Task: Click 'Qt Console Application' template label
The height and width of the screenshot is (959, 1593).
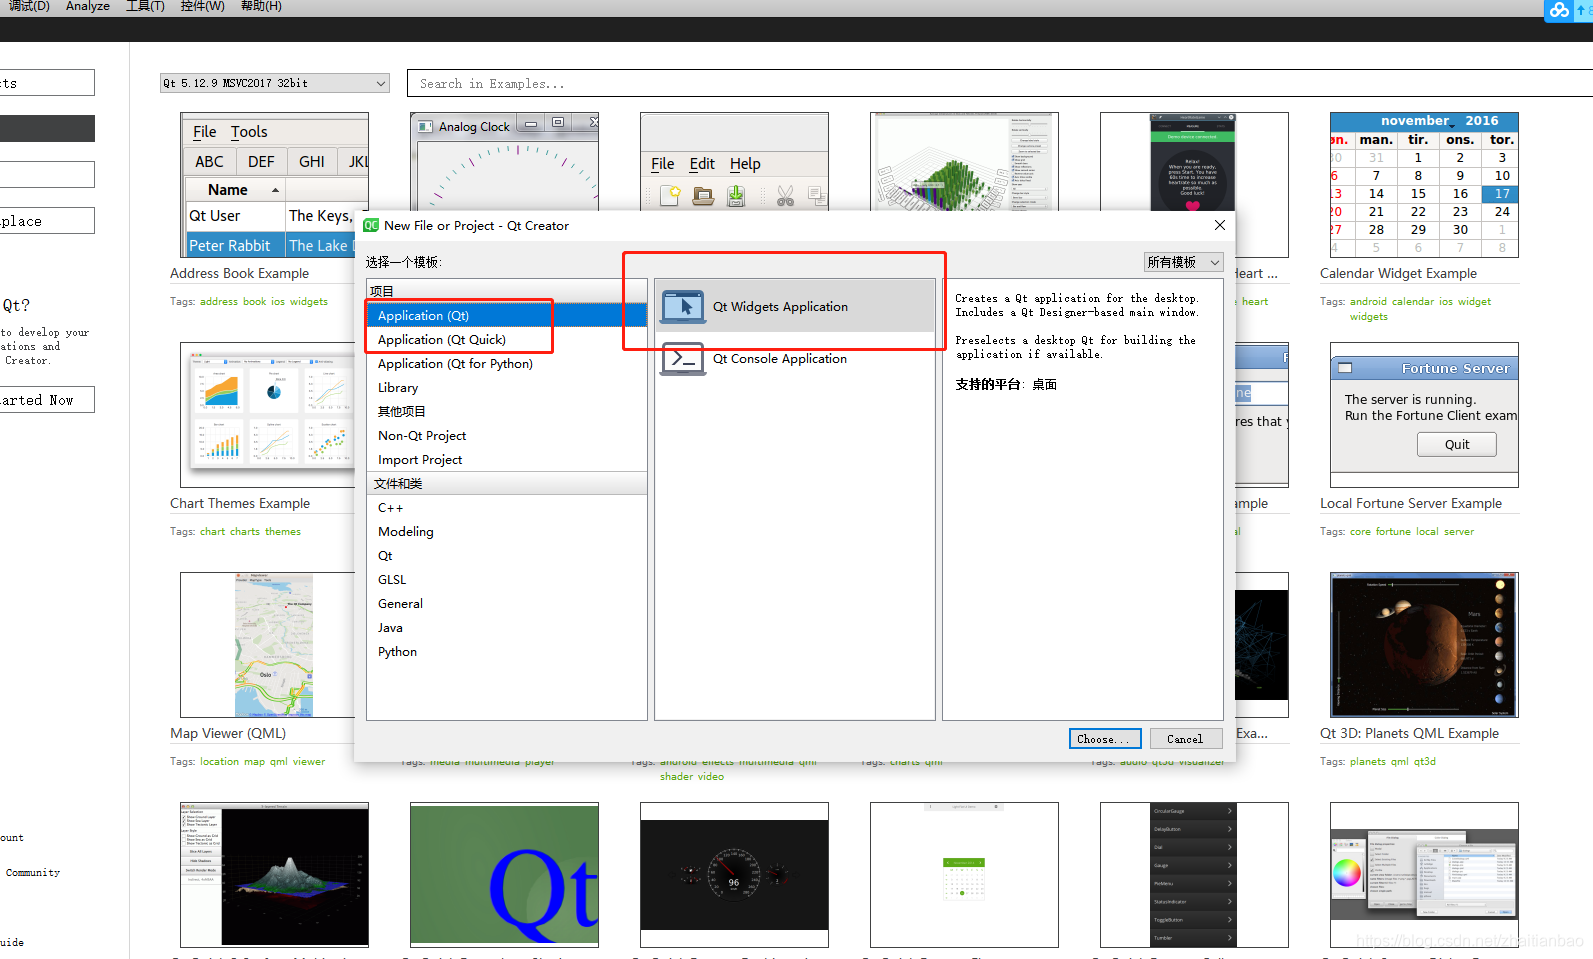Action: 779,359
